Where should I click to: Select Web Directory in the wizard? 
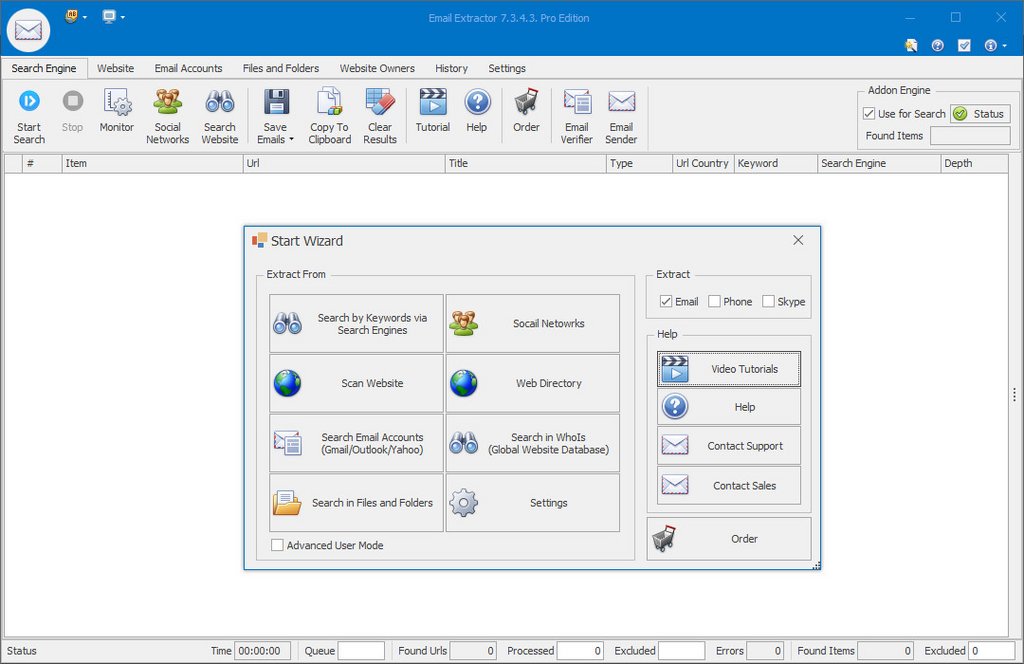click(x=533, y=383)
